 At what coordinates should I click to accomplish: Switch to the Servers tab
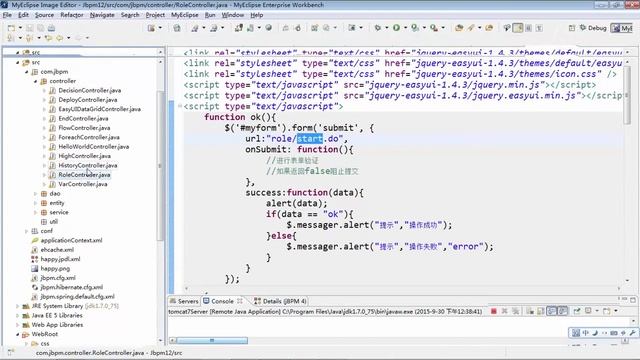pos(184,301)
